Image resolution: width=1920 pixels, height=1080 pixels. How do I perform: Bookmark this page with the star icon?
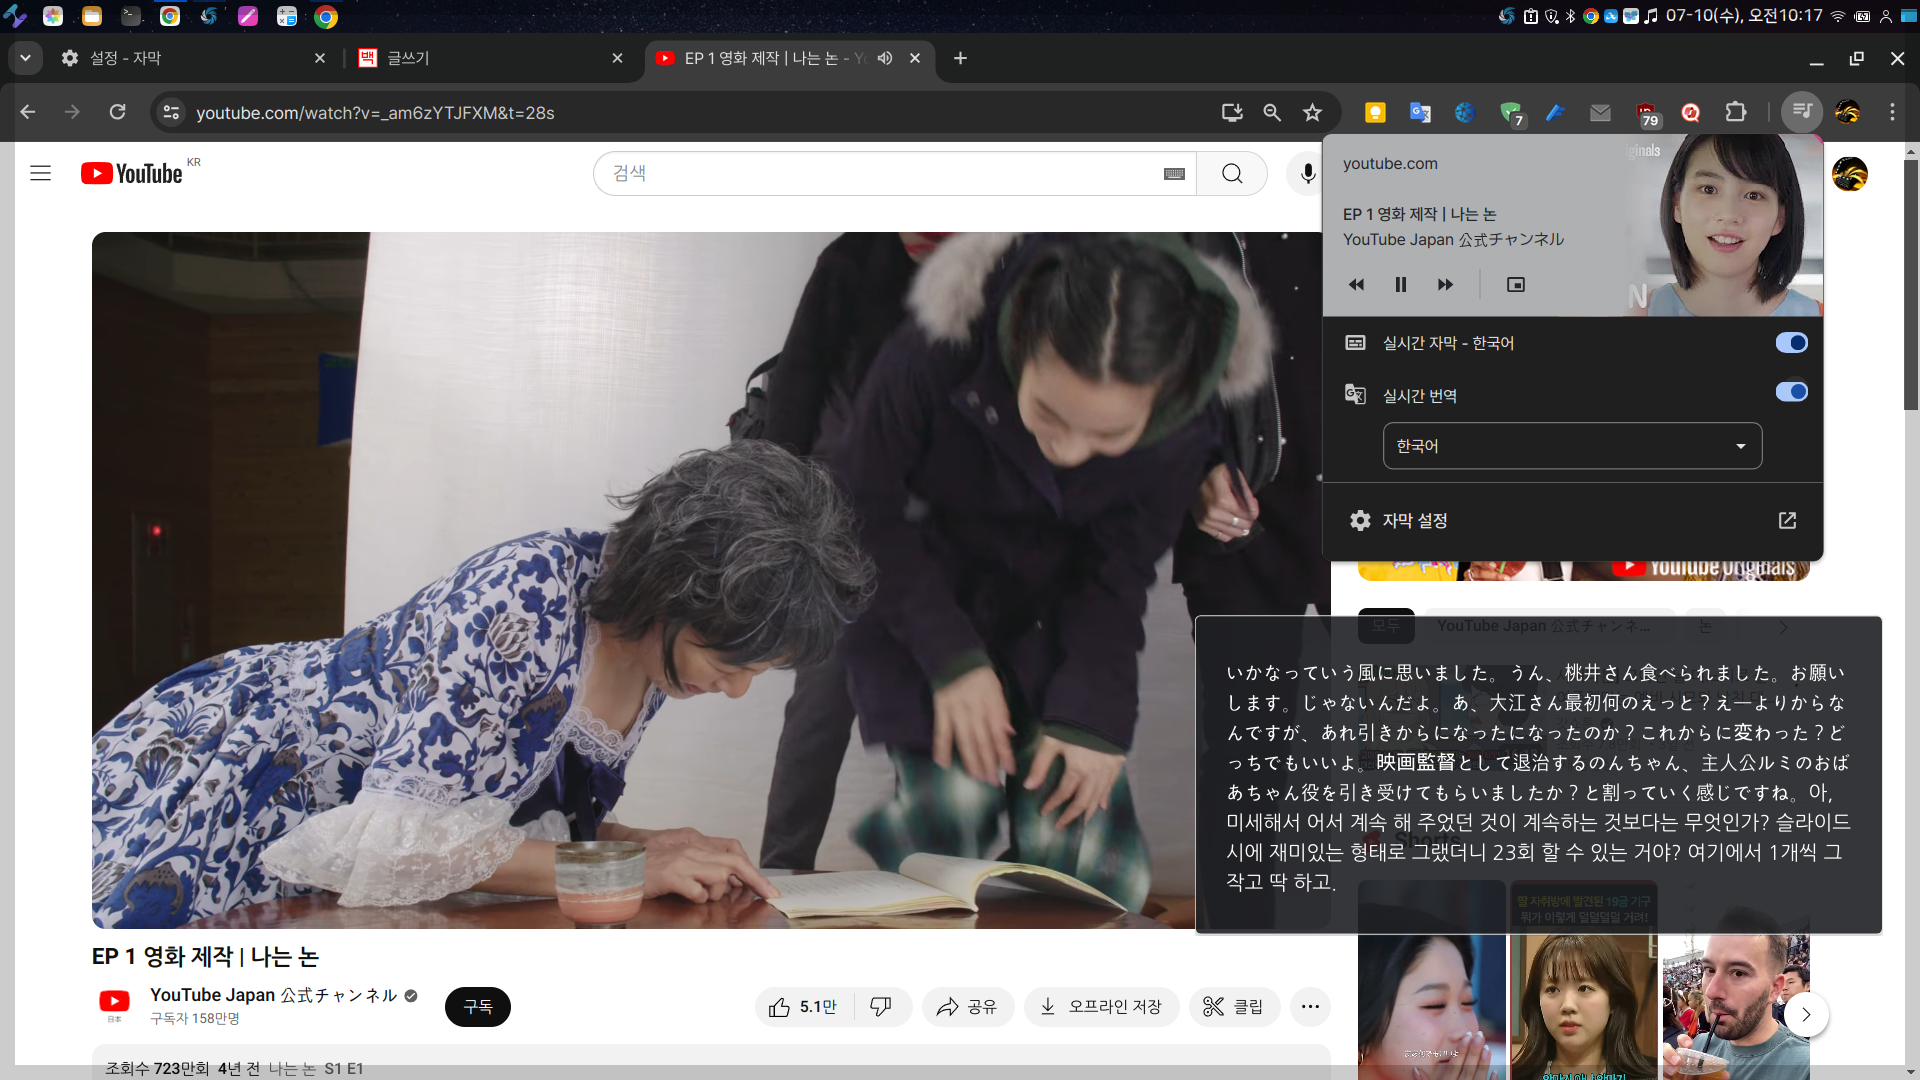(1312, 112)
